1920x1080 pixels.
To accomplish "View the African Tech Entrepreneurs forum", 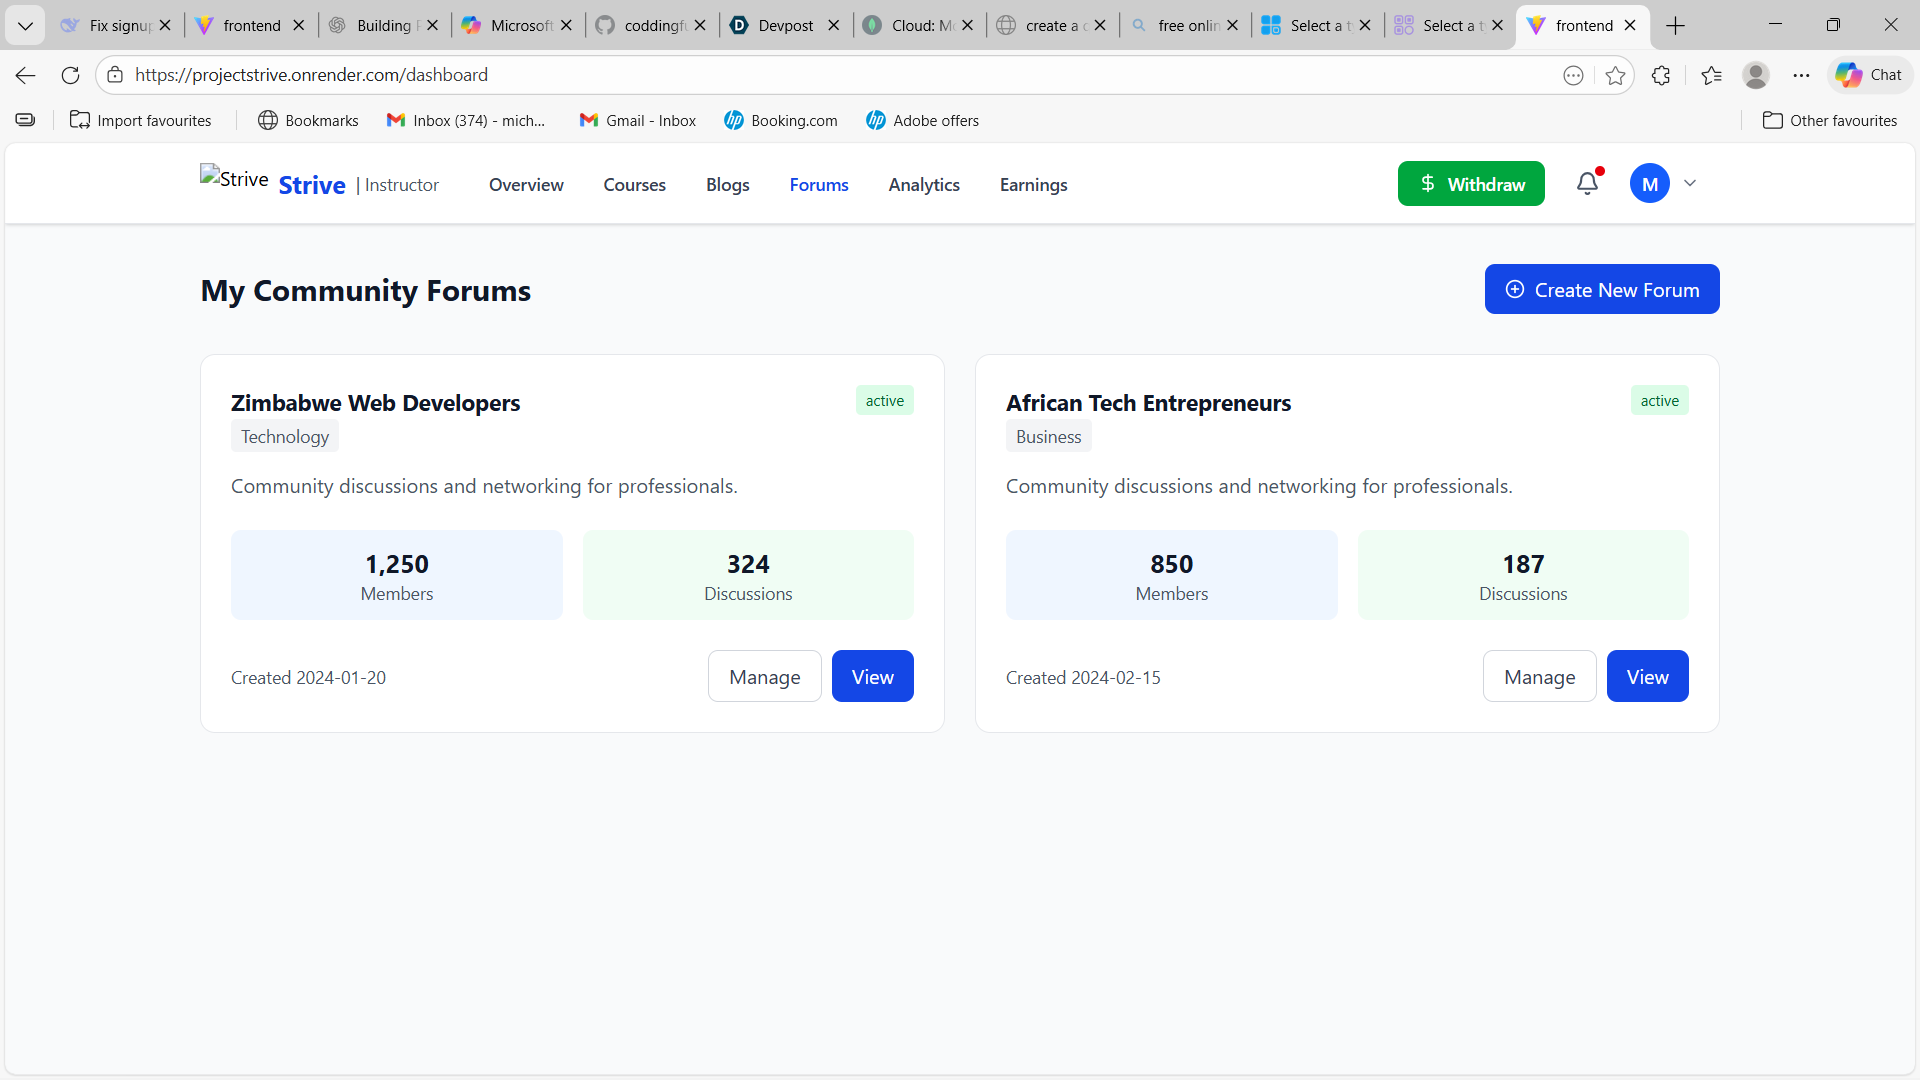I will pos(1647,677).
